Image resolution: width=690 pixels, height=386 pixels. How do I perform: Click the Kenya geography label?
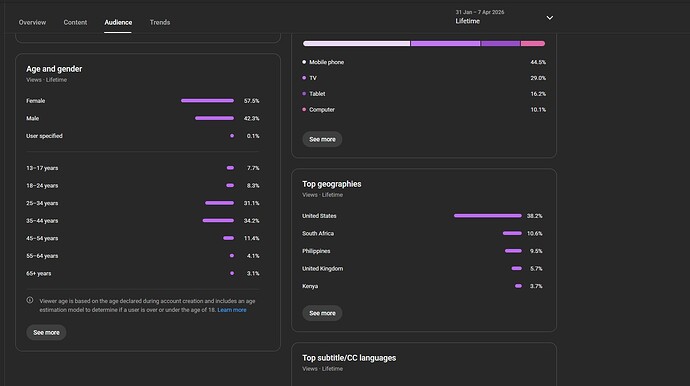coord(310,286)
